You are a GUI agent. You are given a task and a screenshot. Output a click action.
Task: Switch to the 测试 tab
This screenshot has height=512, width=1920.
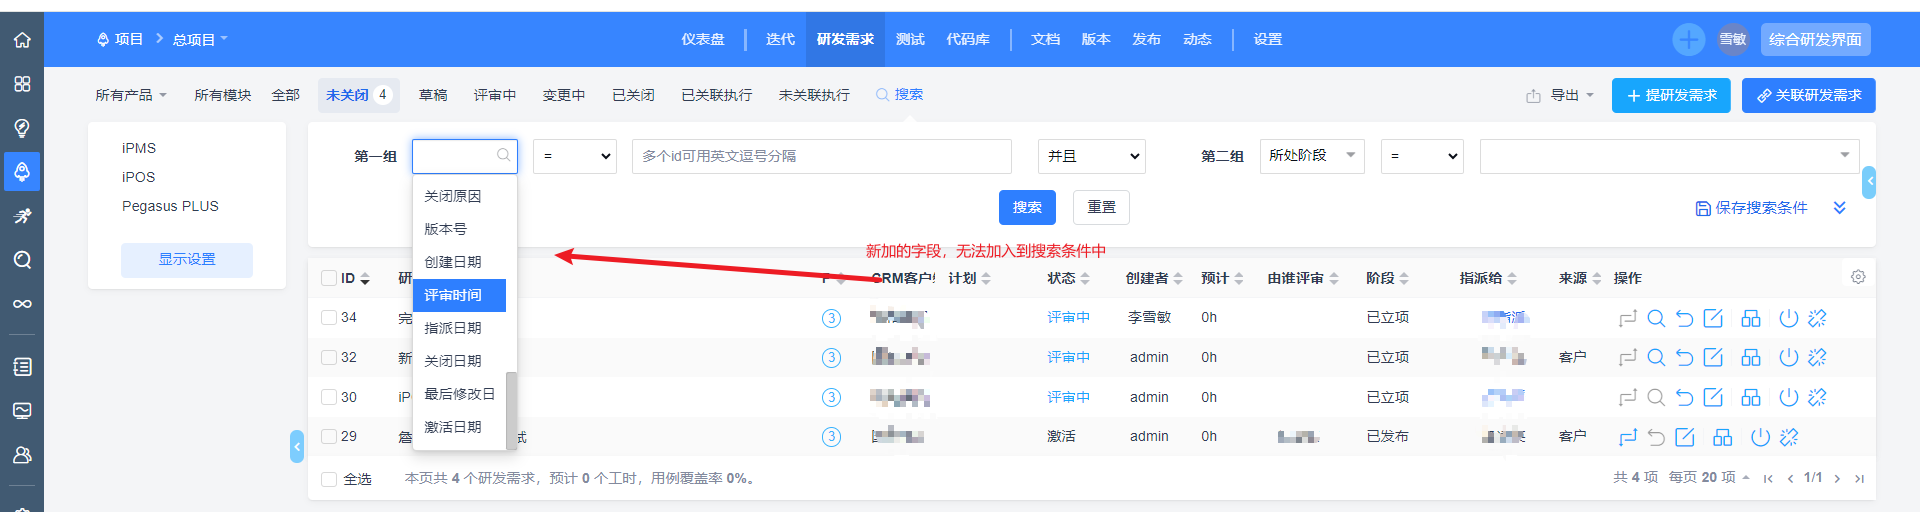910,40
